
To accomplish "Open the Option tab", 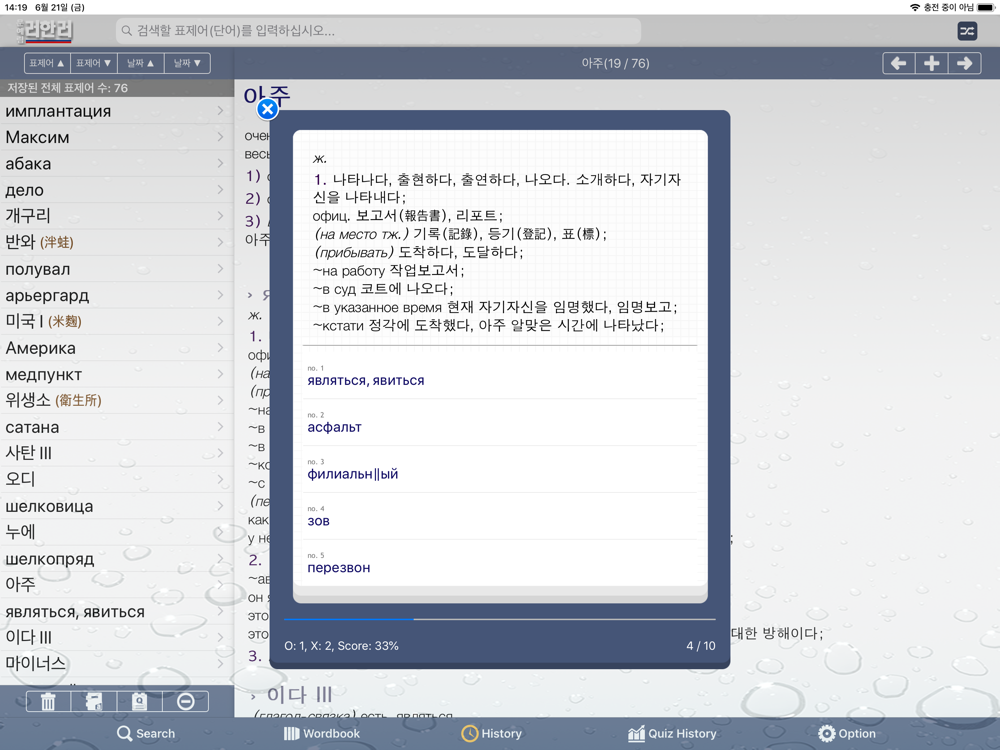I will click(847, 733).
